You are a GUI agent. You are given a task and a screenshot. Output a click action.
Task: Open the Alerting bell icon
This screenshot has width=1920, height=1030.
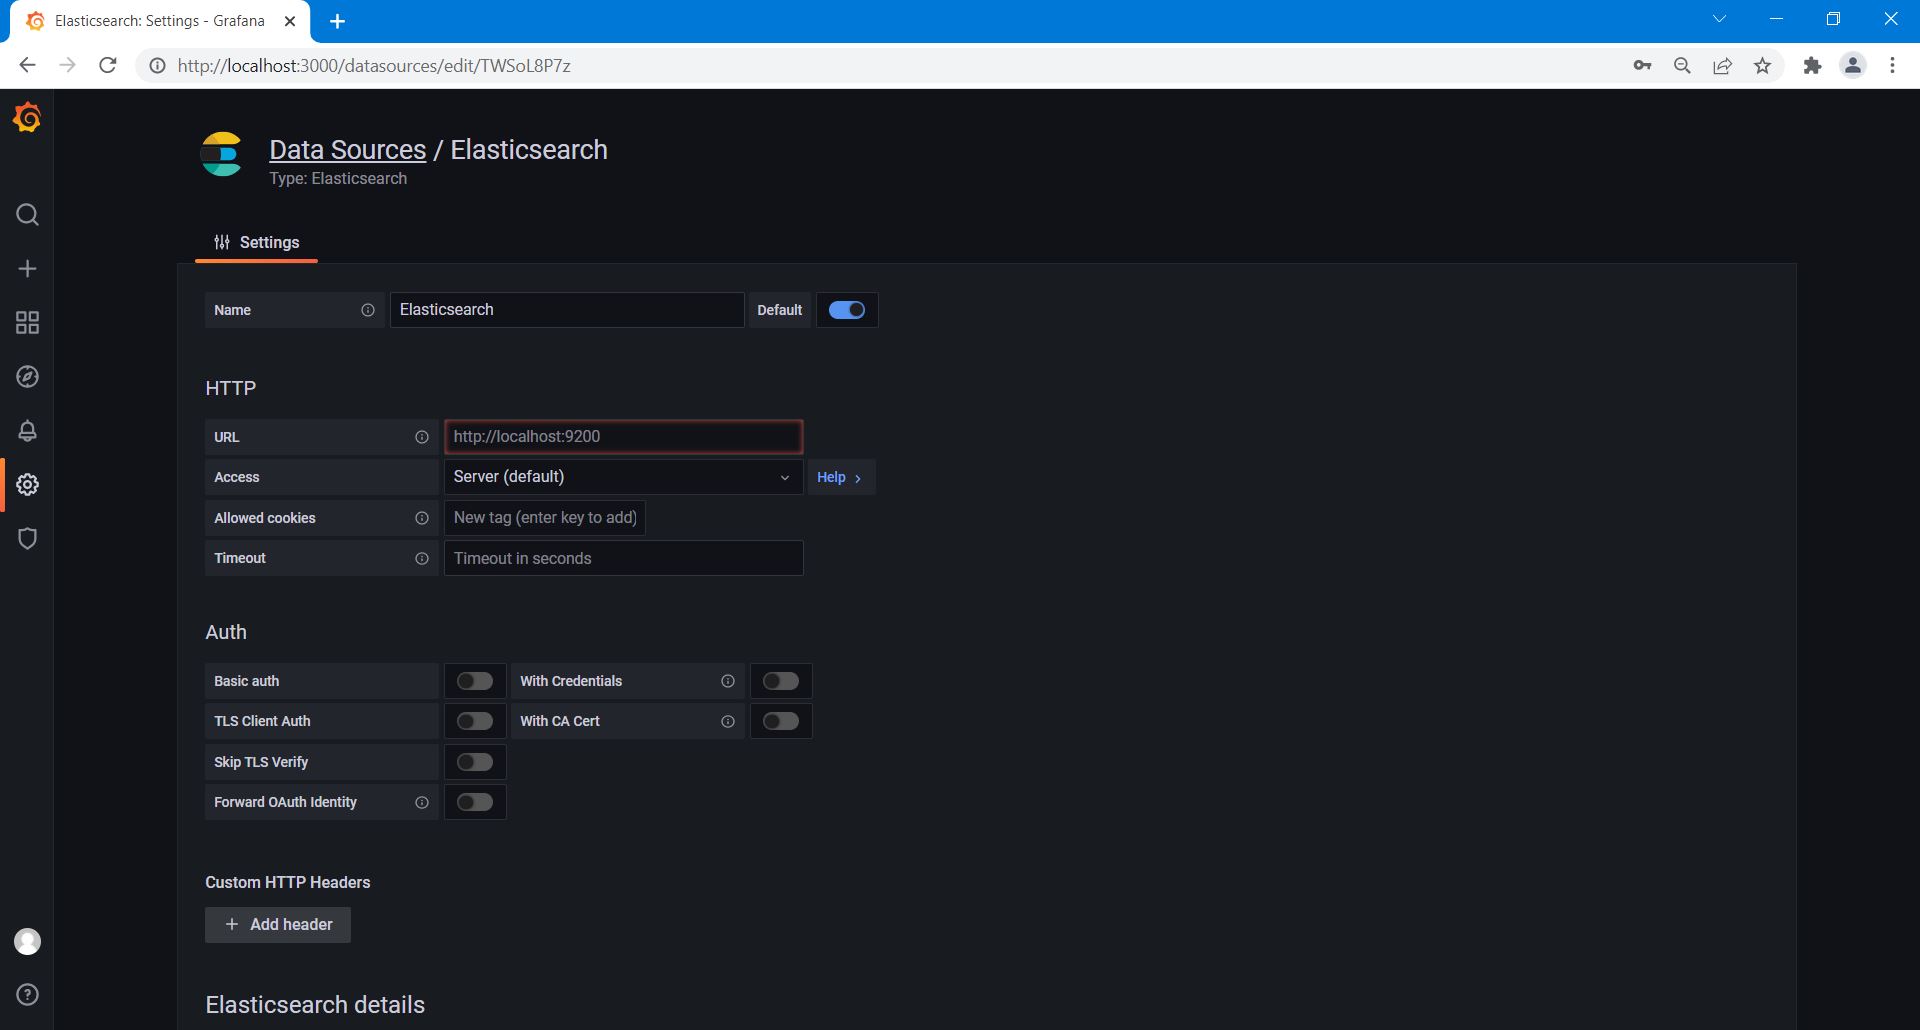click(27, 431)
